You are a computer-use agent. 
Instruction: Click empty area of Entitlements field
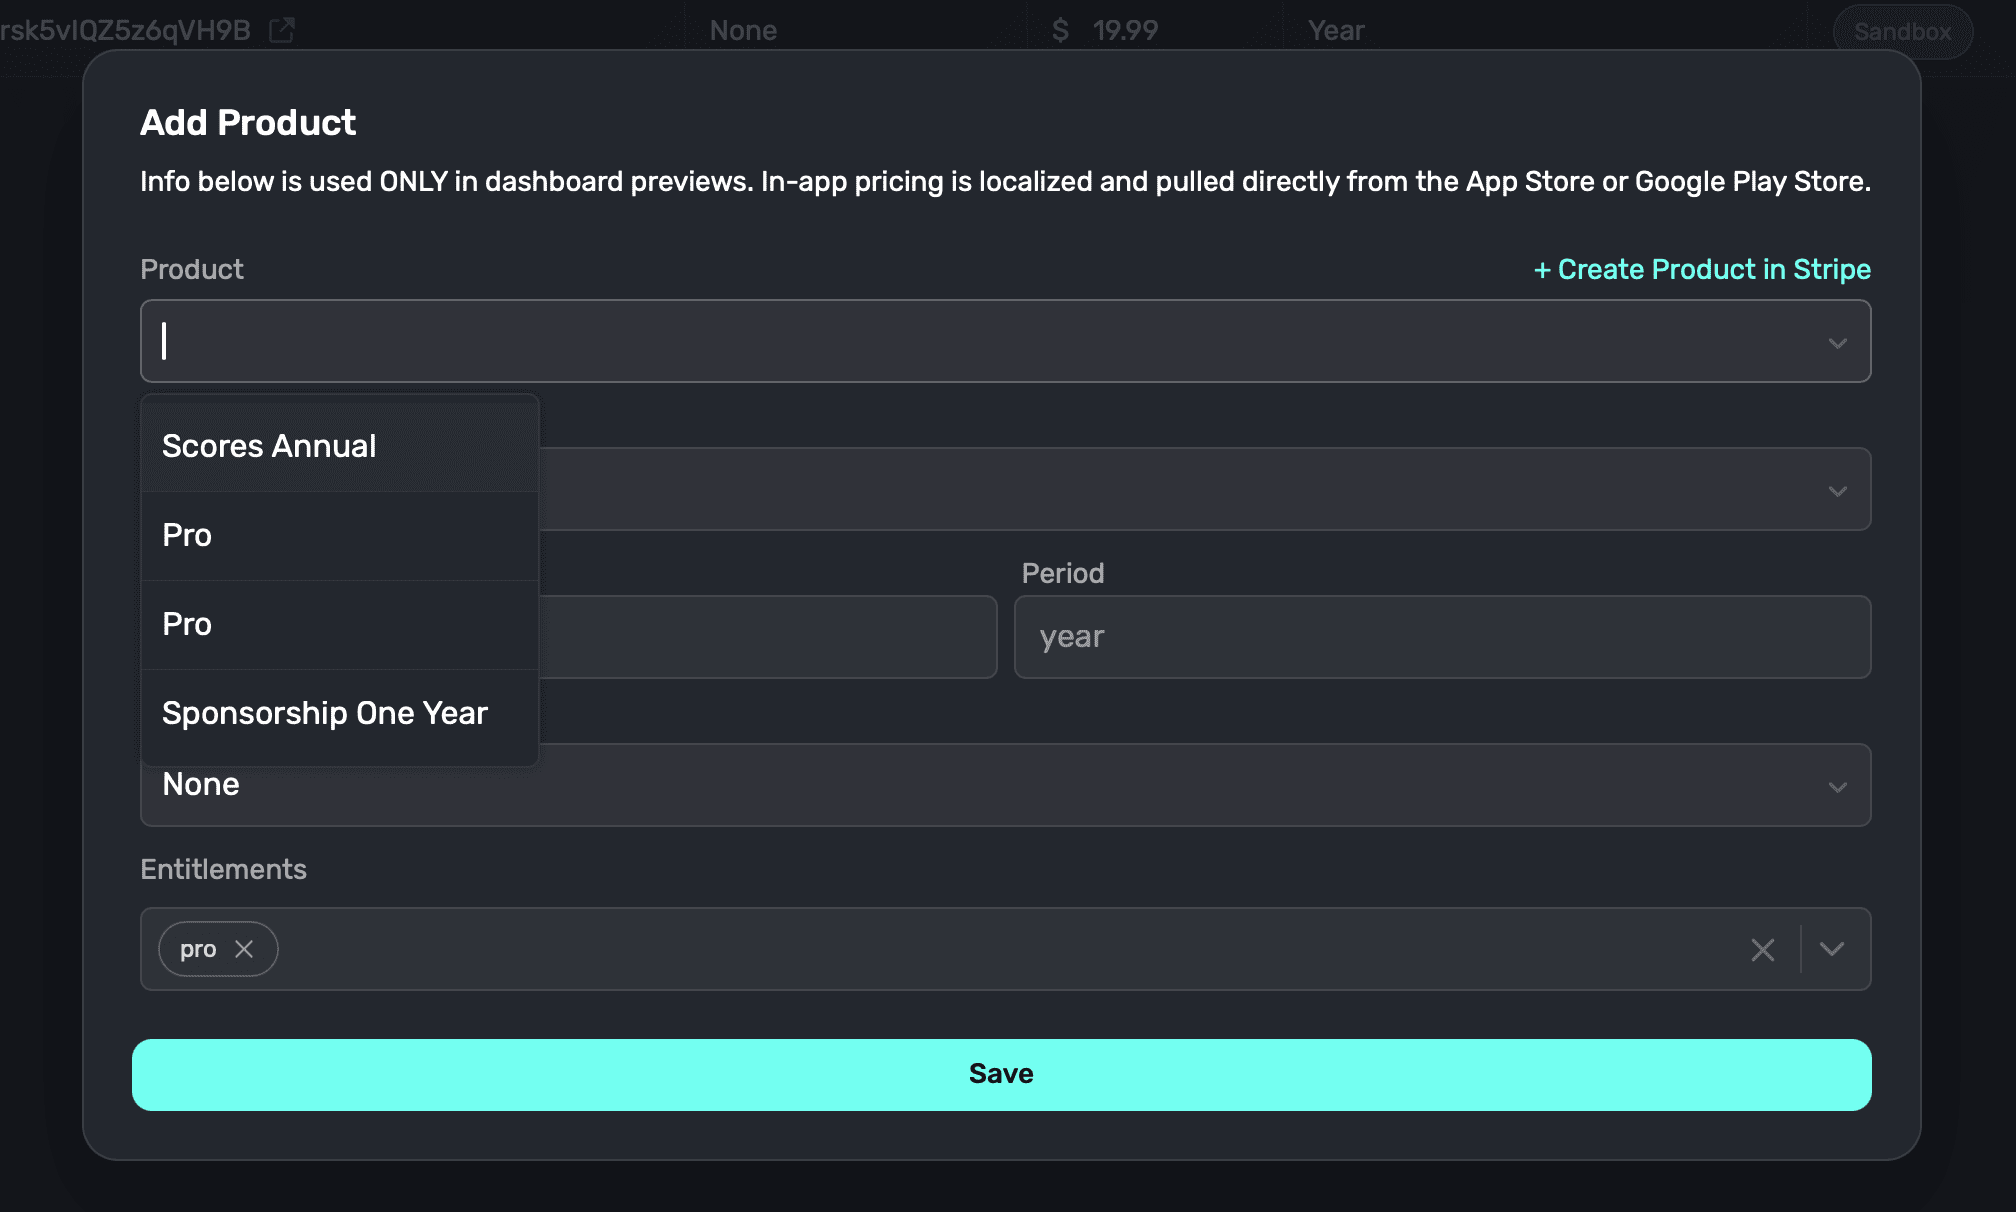coord(1000,949)
